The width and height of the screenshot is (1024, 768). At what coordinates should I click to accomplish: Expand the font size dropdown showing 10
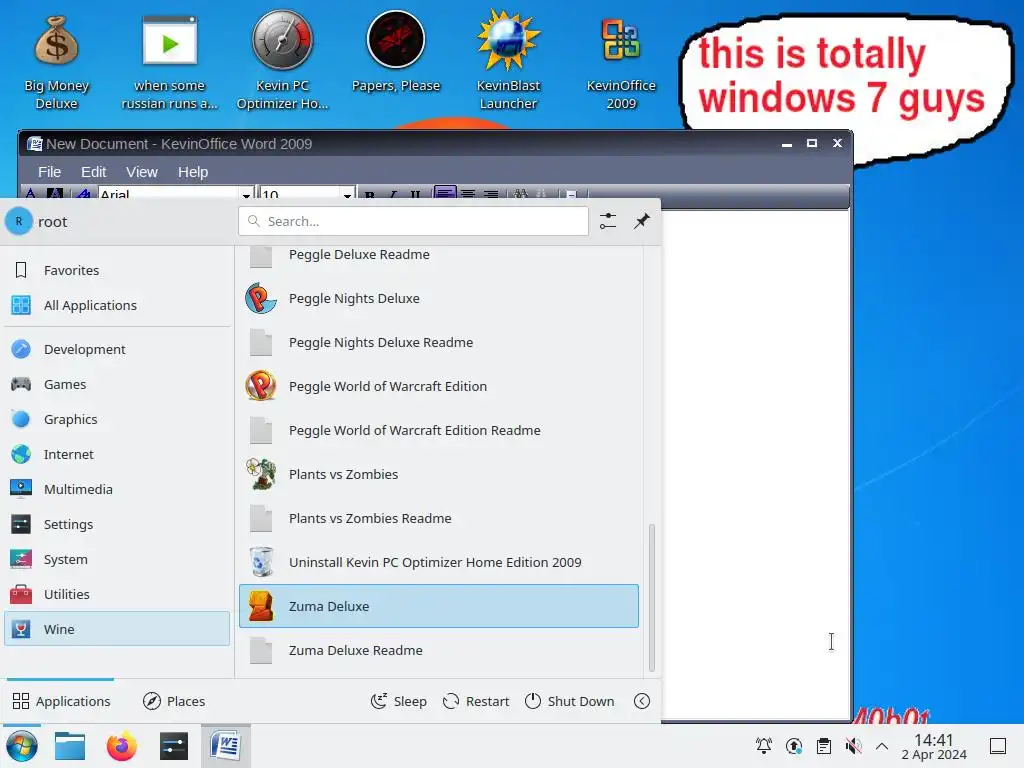point(347,194)
